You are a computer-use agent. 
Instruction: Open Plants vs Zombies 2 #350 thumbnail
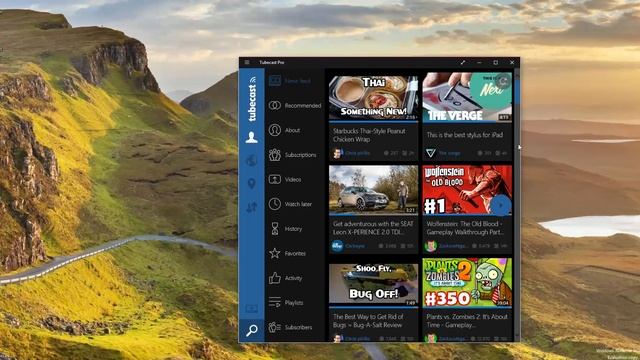click(x=467, y=282)
